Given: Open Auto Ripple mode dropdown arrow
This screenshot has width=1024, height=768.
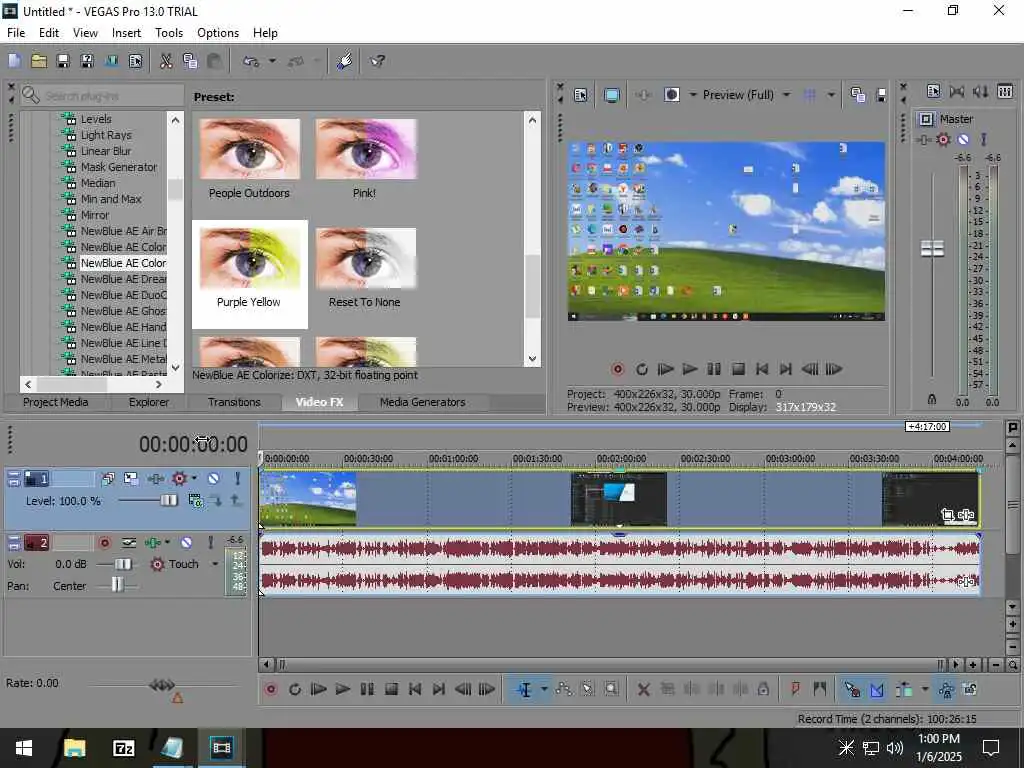Looking at the screenshot, I should click(x=925, y=689).
